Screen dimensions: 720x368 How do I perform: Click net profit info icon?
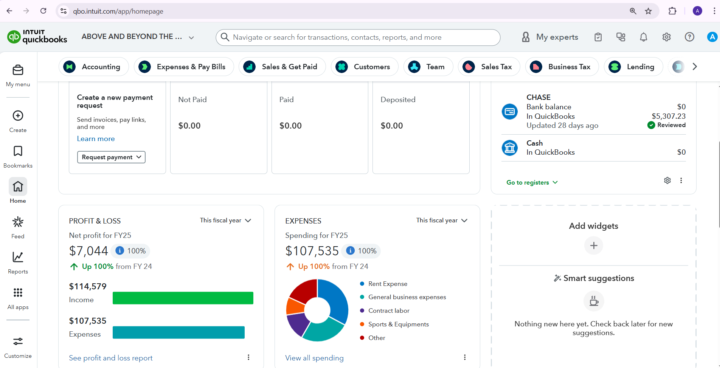pyautogui.click(x=120, y=251)
